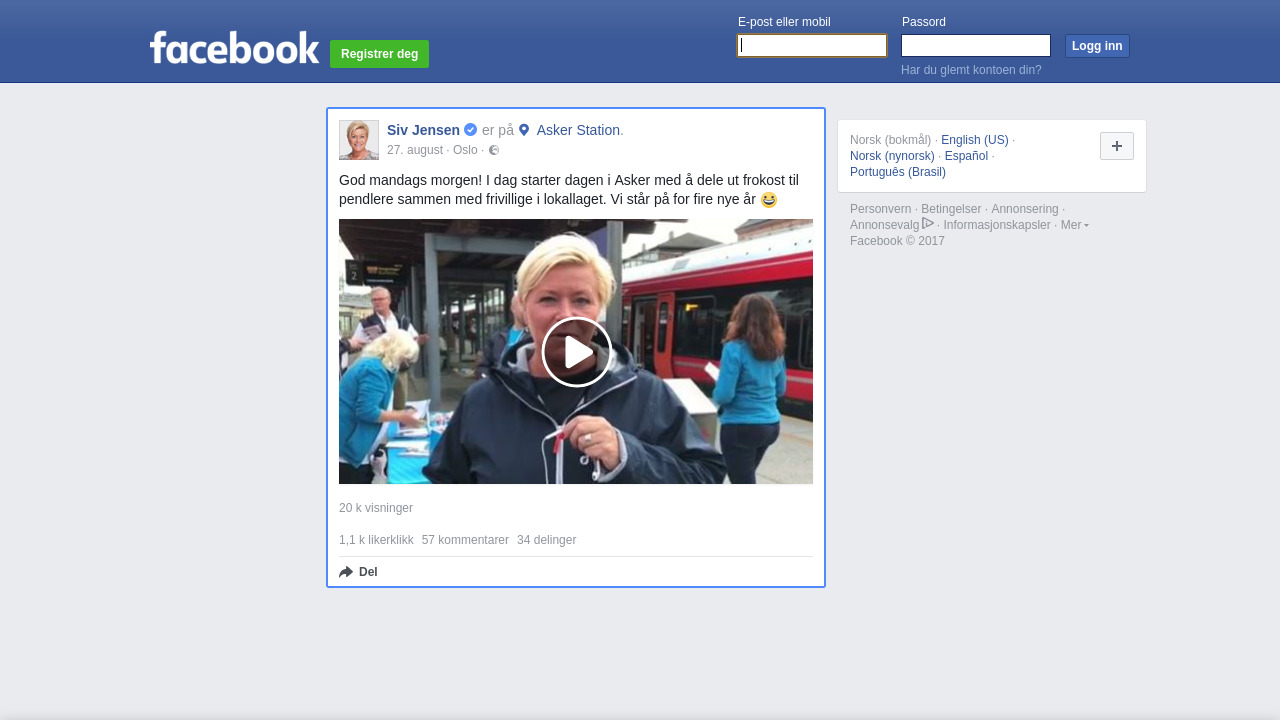Click the Facebook logo
This screenshot has width=1280, height=720.
tap(234, 47)
